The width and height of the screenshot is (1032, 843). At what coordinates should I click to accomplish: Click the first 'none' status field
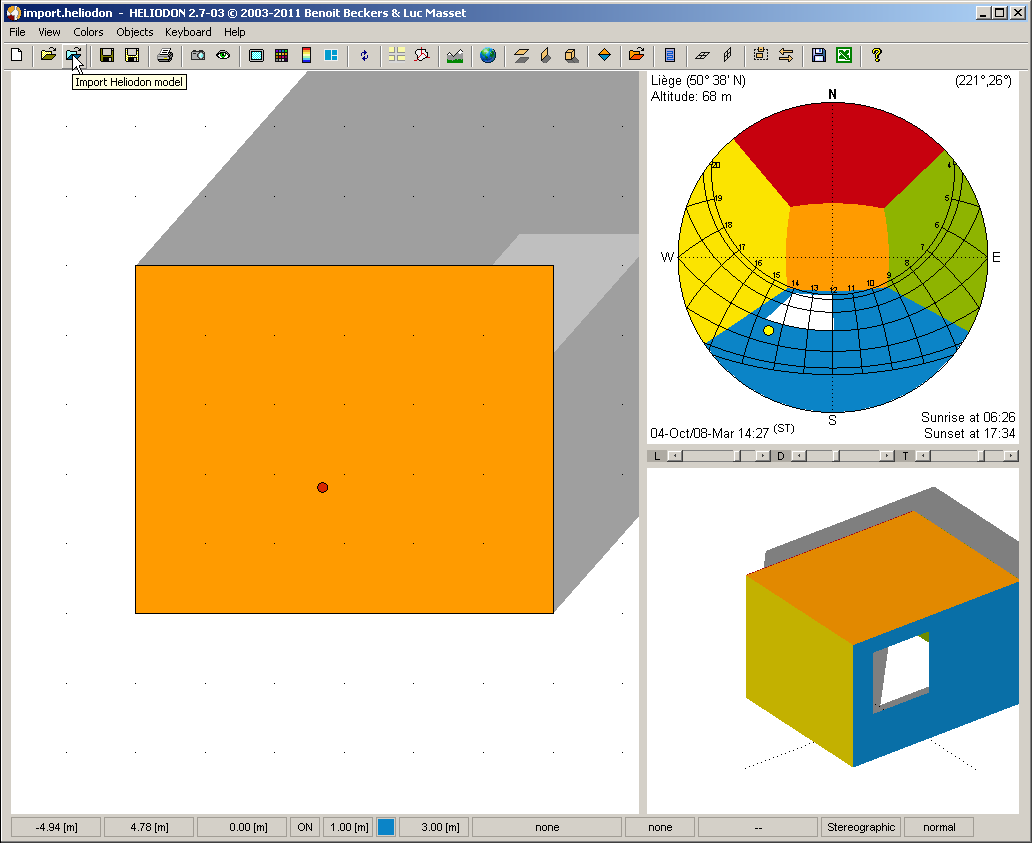coord(547,827)
